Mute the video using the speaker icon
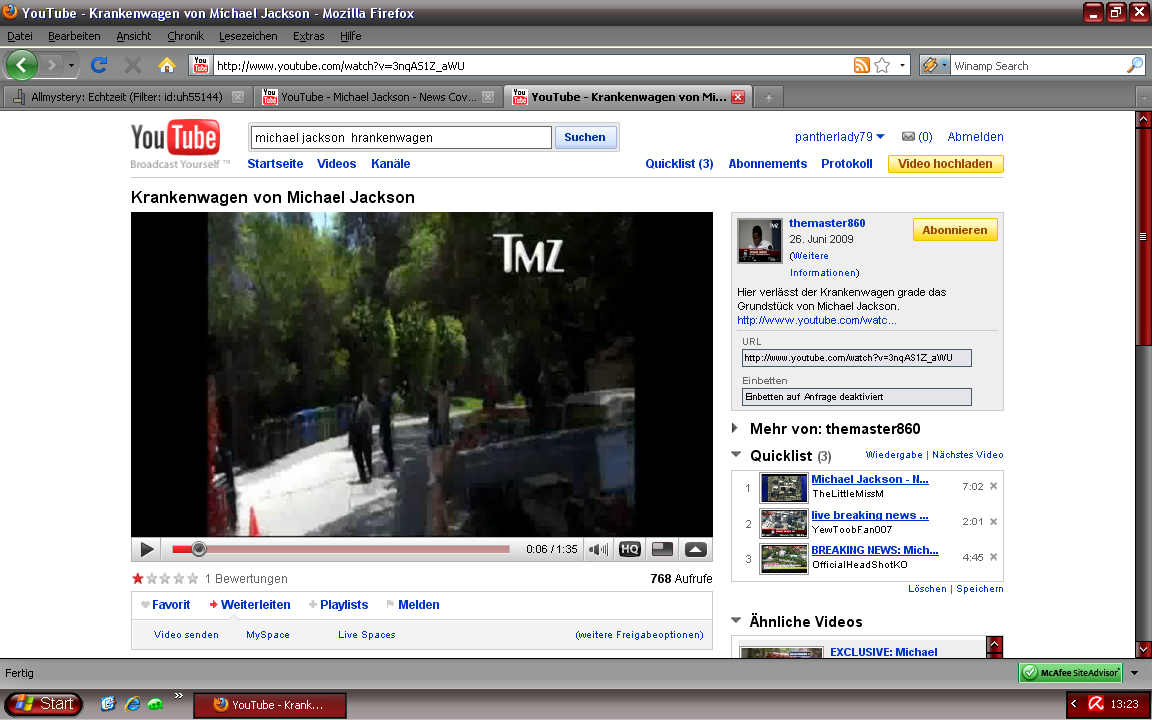The width and height of the screenshot is (1152, 720). pyautogui.click(x=599, y=549)
